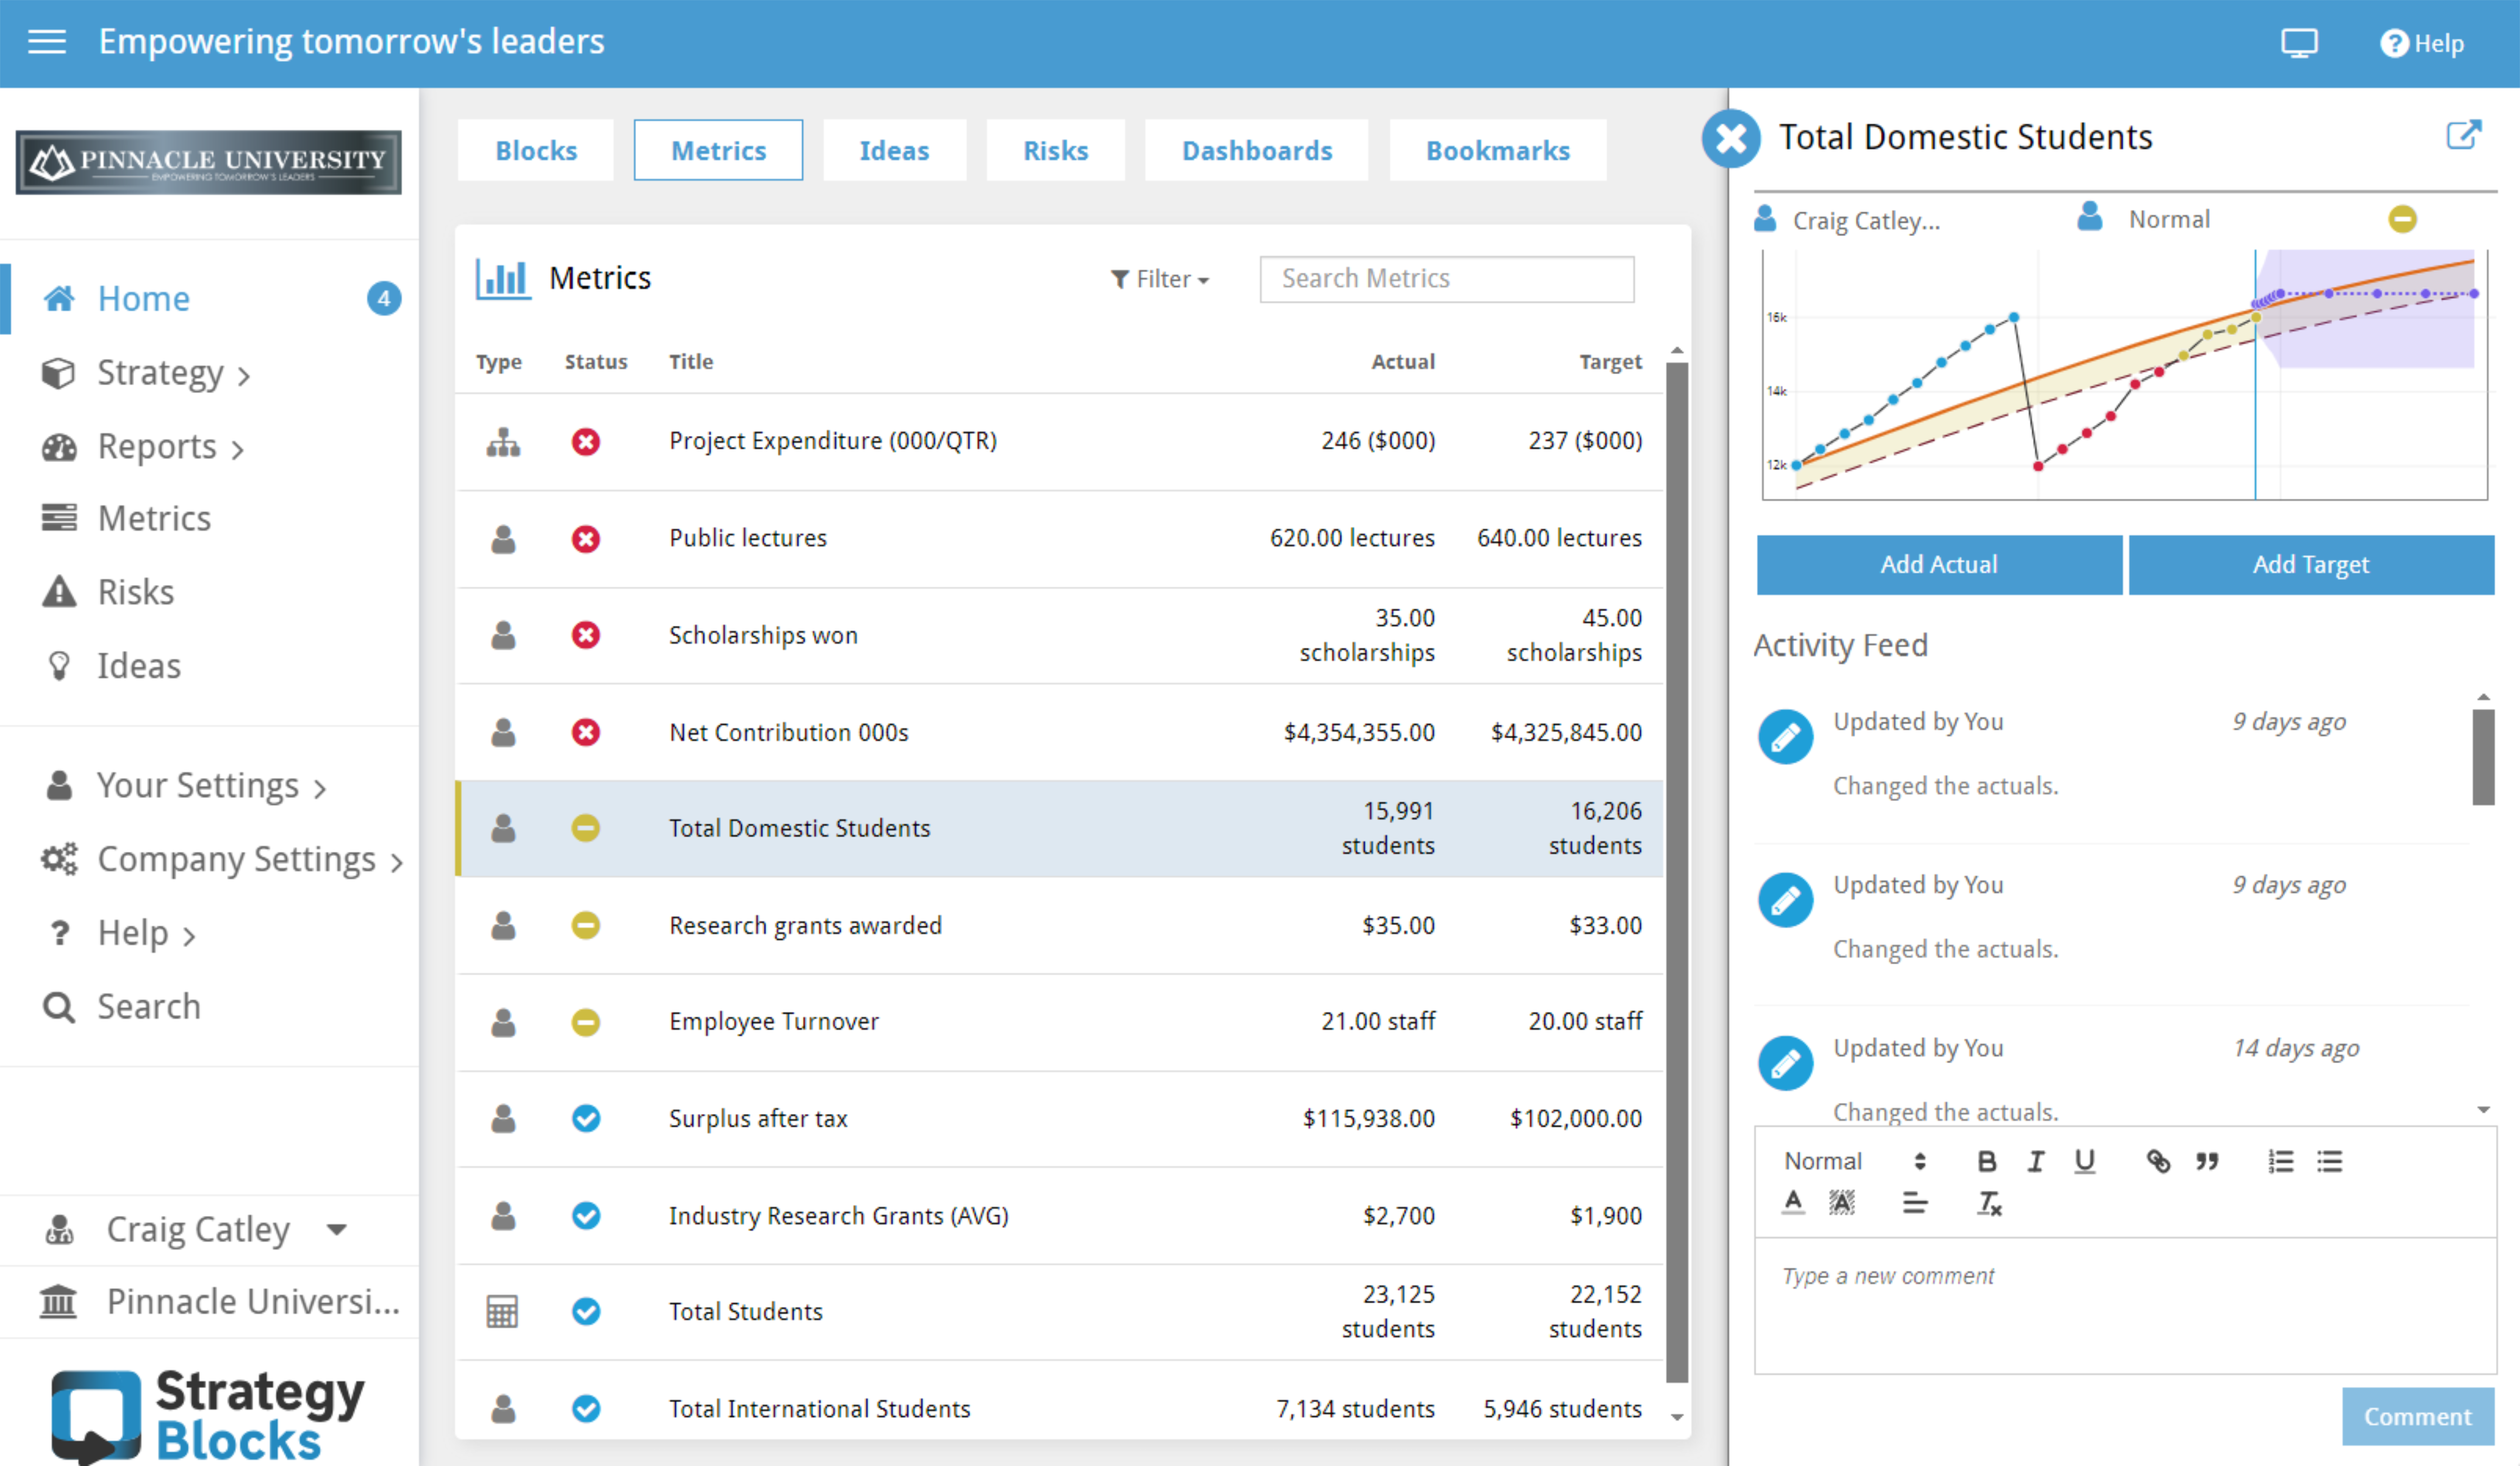Open the Normal text style dropdown

click(1854, 1161)
